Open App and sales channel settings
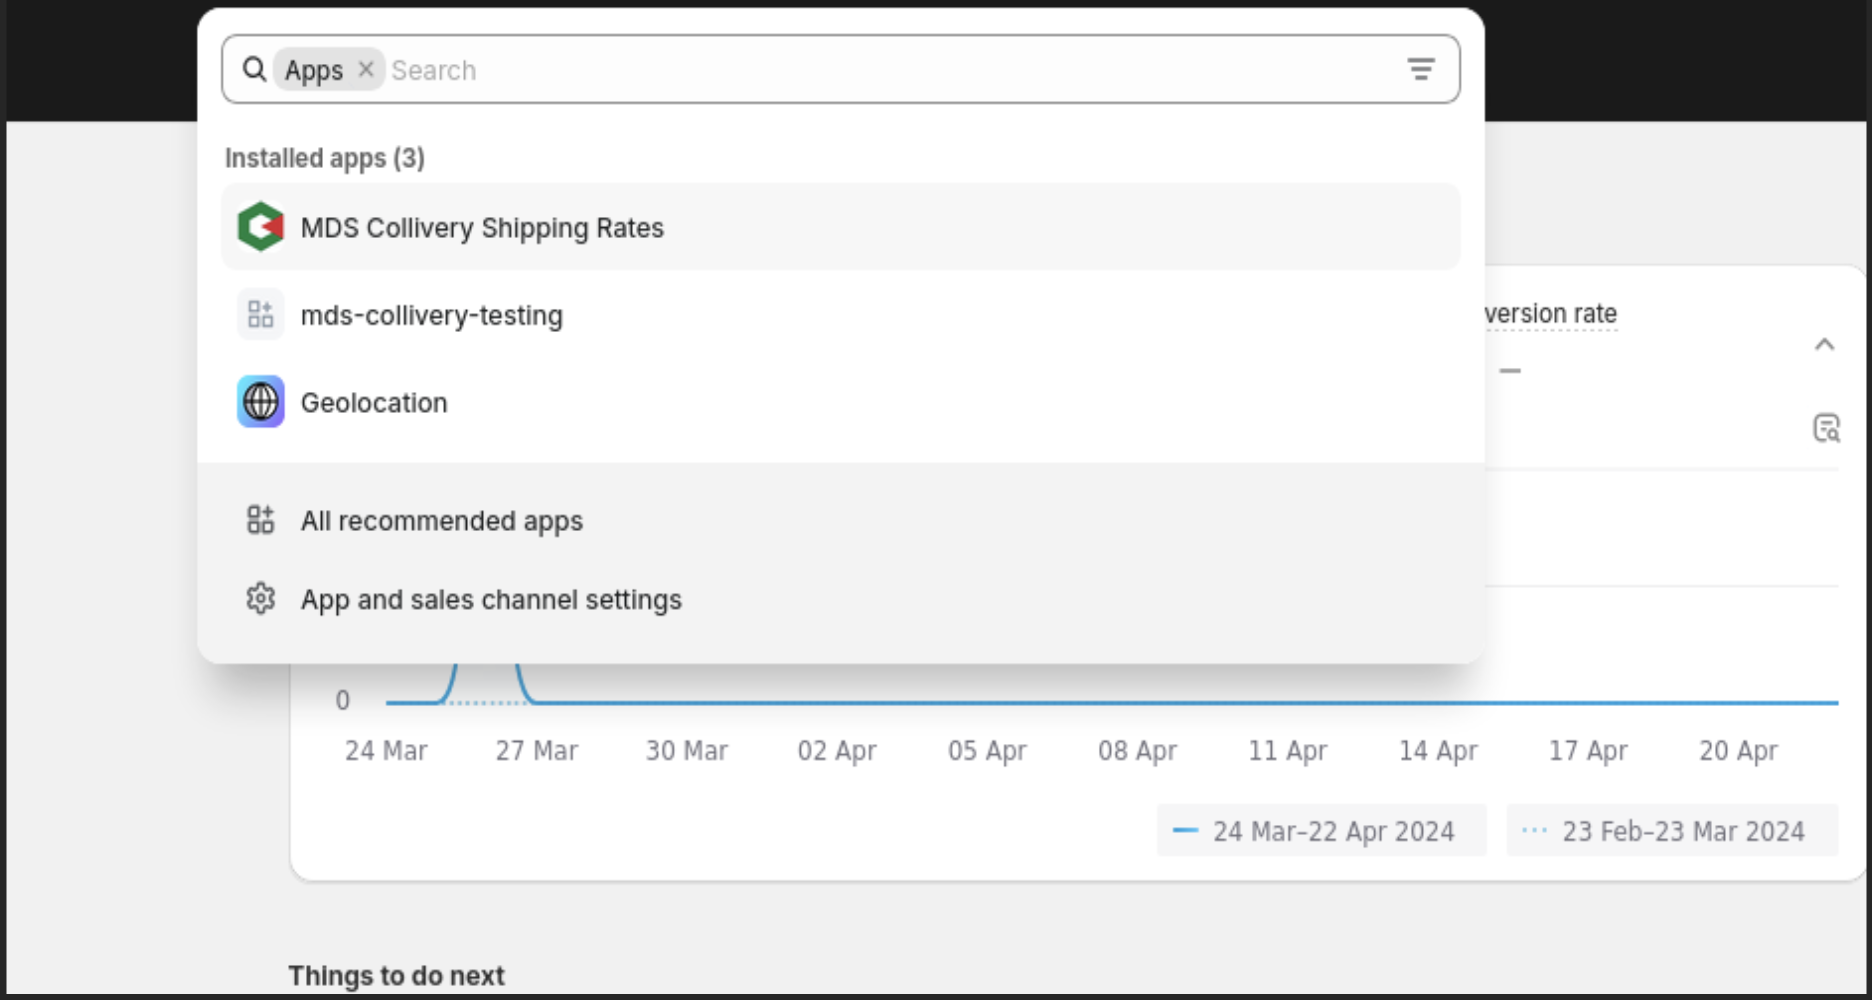The width and height of the screenshot is (1872, 1000). point(491,600)
